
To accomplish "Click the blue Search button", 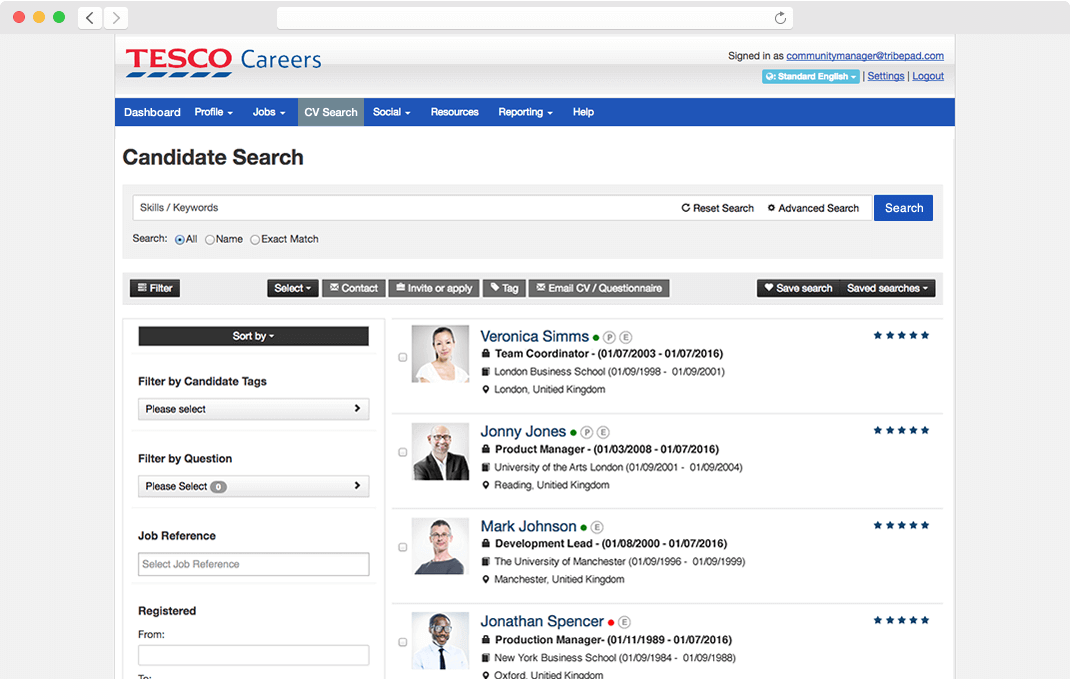I will pos(903,208).
